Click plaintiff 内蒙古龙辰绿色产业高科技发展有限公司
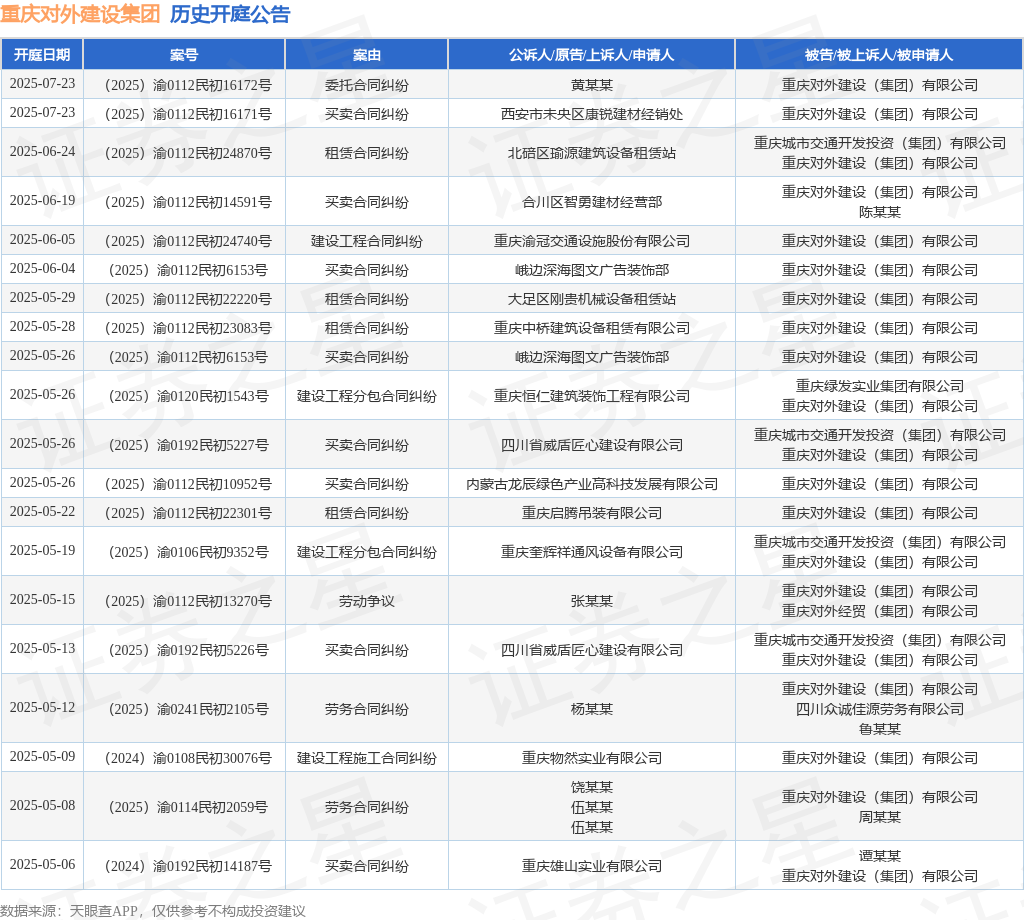Viewport: 1024px width, 920px height. tap(592, 484)
